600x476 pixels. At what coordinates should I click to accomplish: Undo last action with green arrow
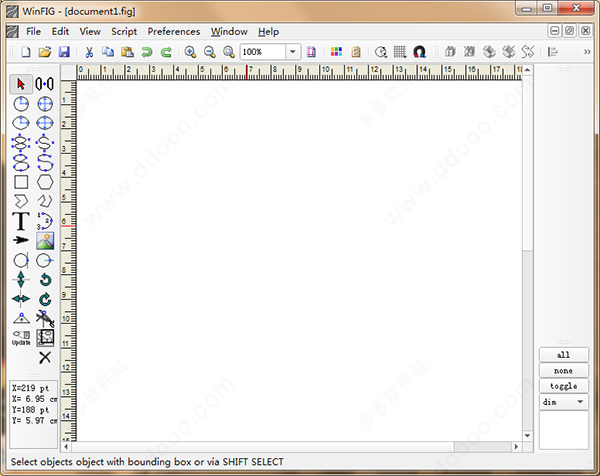(147, 52)
